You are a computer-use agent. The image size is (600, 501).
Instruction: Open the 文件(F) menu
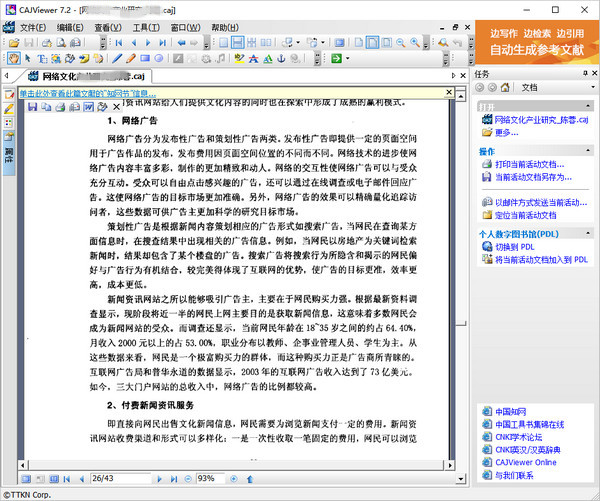[x=33, y=28]
